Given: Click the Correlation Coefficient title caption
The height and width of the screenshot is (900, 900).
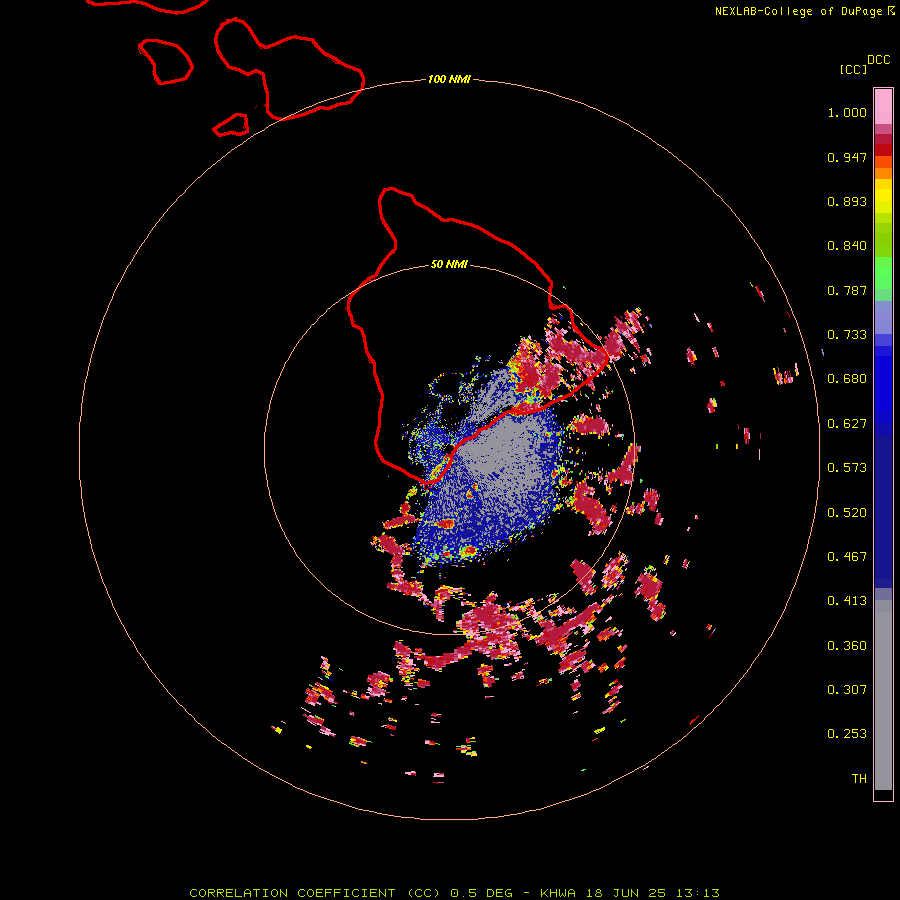Looking at the screenshot, I should (454, 893).
